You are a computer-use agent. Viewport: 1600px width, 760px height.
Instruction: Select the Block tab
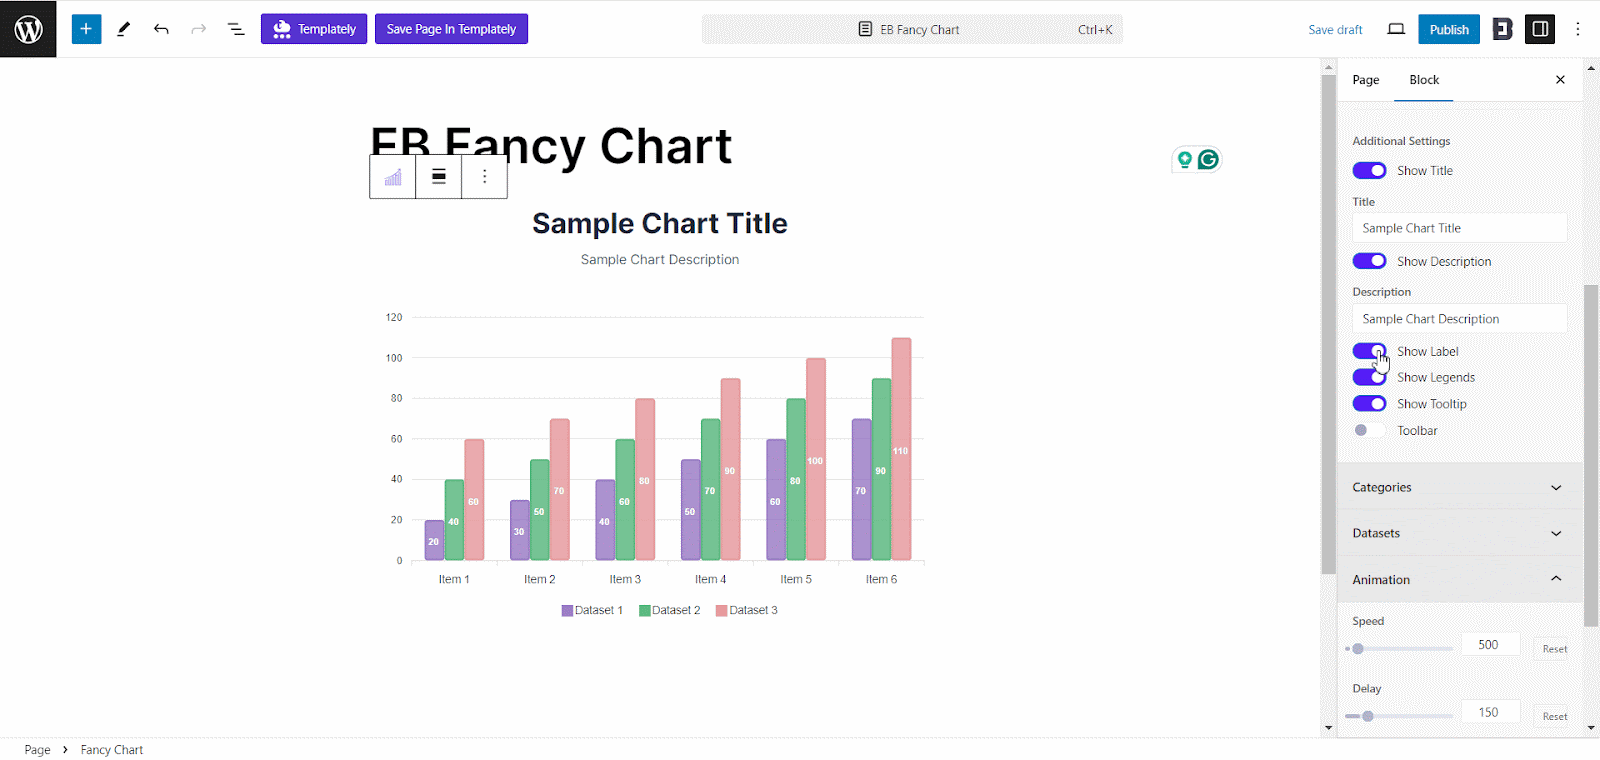[1423, 79]
